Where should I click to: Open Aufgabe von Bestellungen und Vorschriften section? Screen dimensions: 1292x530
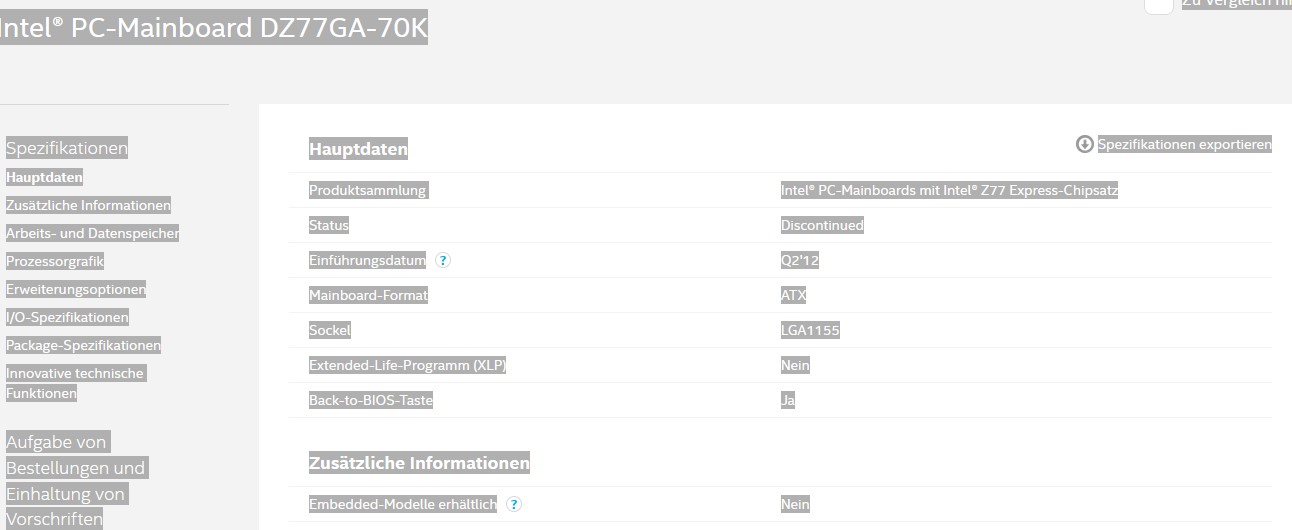point(76,480)
